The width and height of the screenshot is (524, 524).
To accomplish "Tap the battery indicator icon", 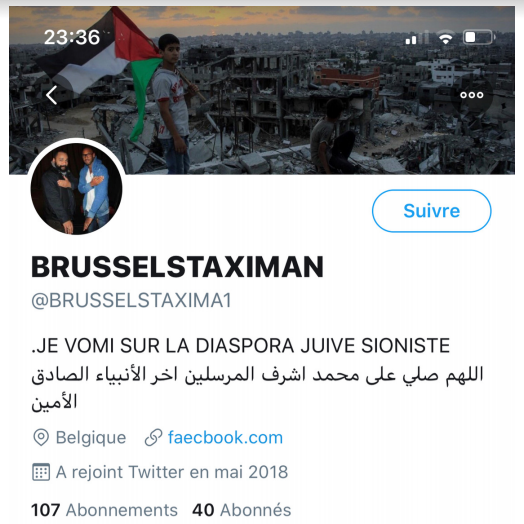I will tap(479, 37).
